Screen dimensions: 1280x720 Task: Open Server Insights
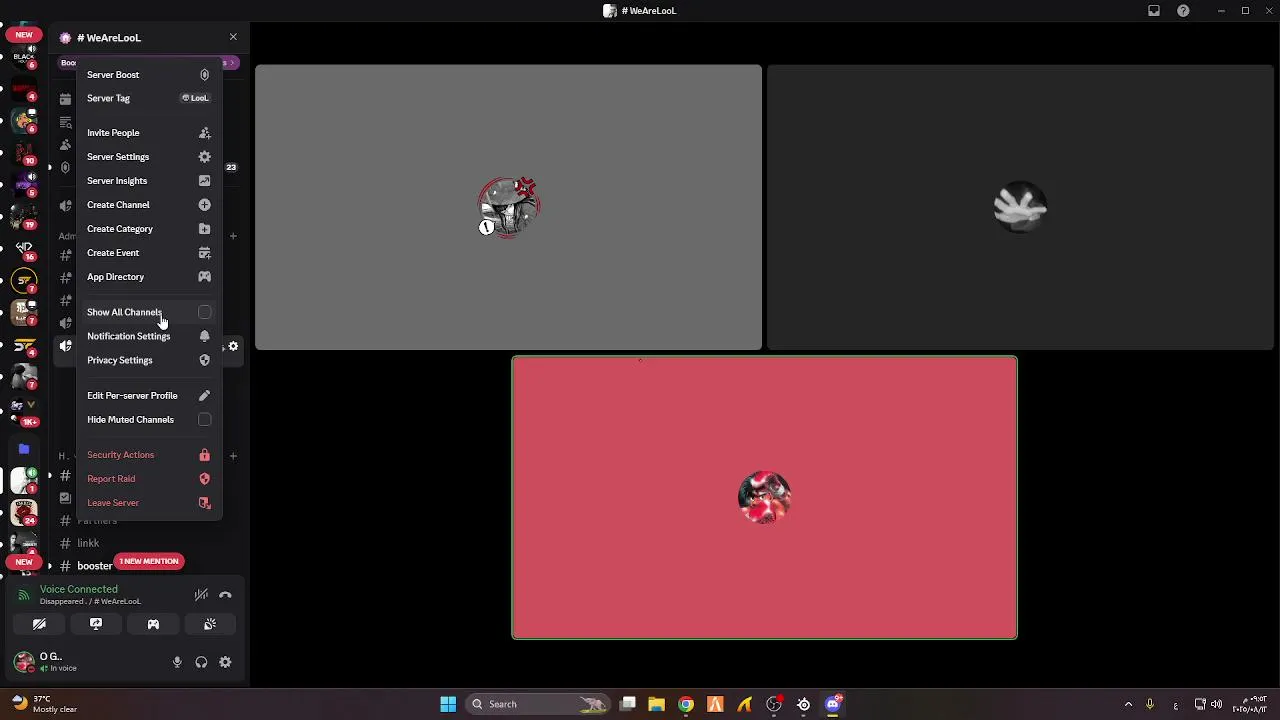(x=148, y=181)
